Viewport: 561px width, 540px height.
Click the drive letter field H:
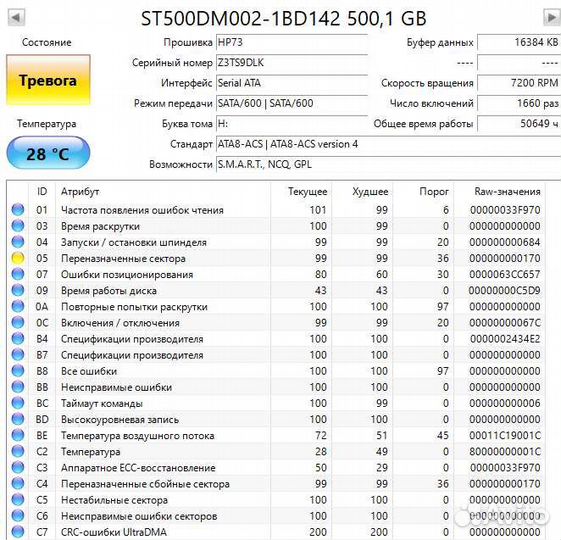click(x=292, y=124)
